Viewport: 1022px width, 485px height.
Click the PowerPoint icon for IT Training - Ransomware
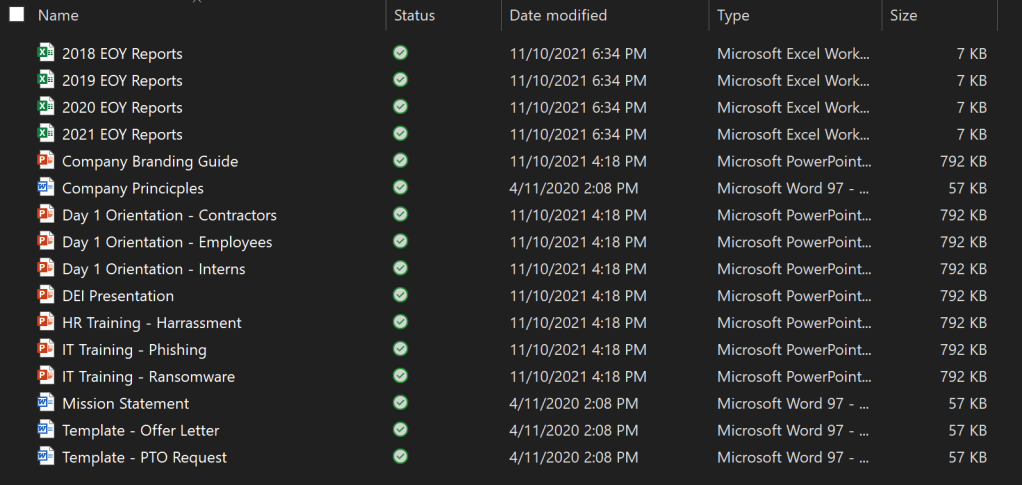45,377
